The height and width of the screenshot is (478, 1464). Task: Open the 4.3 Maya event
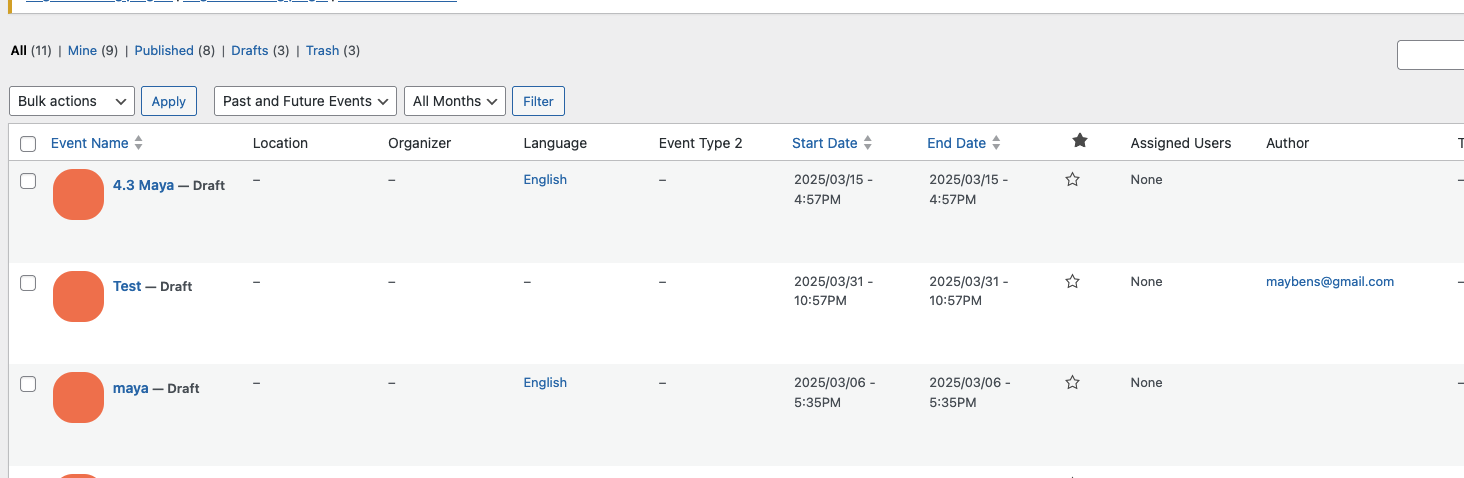143,185
